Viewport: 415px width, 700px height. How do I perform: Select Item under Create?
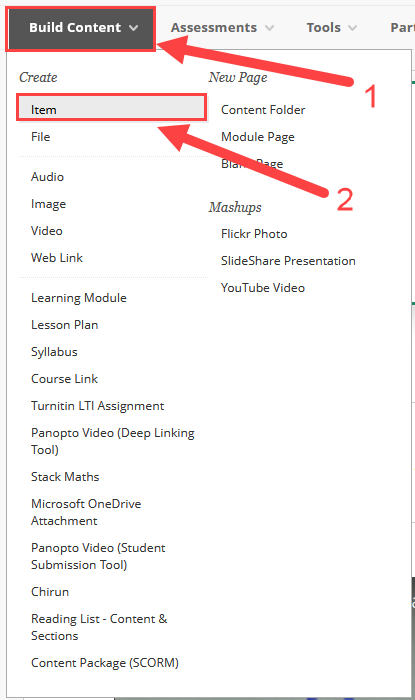(112, 109)
